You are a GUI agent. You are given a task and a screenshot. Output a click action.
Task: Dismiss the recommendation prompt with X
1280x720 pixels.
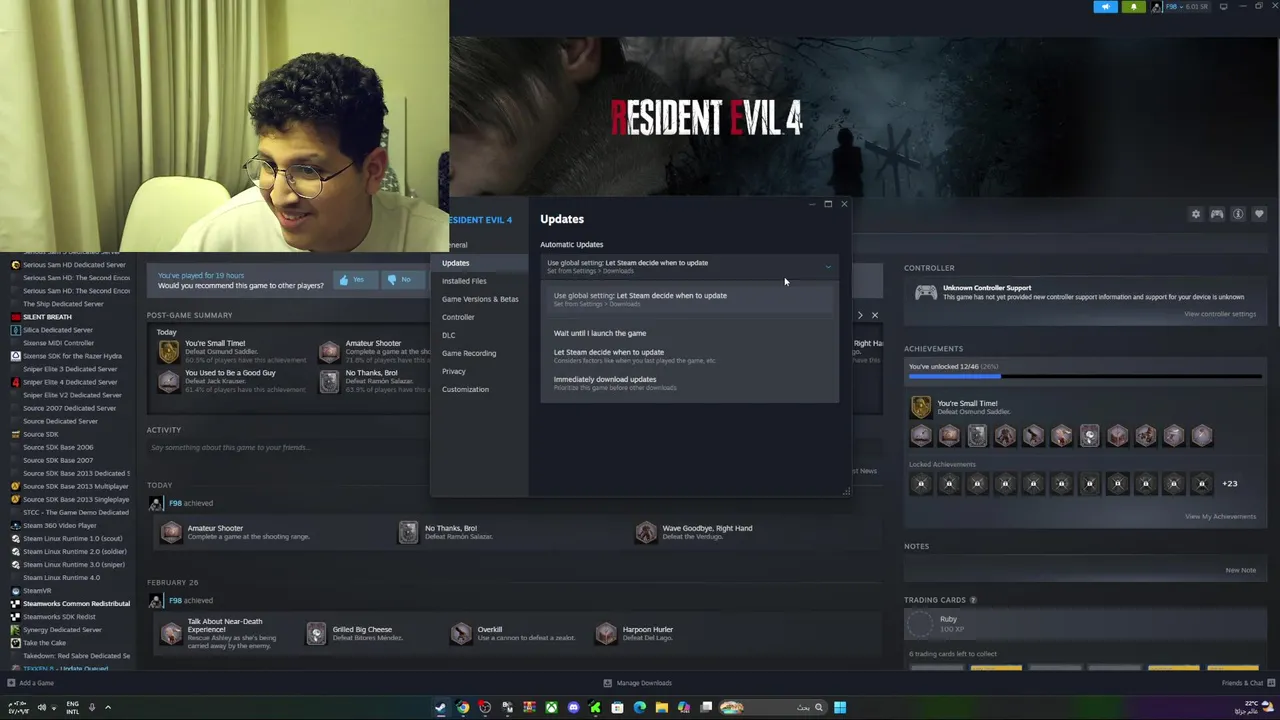[875, 315]
